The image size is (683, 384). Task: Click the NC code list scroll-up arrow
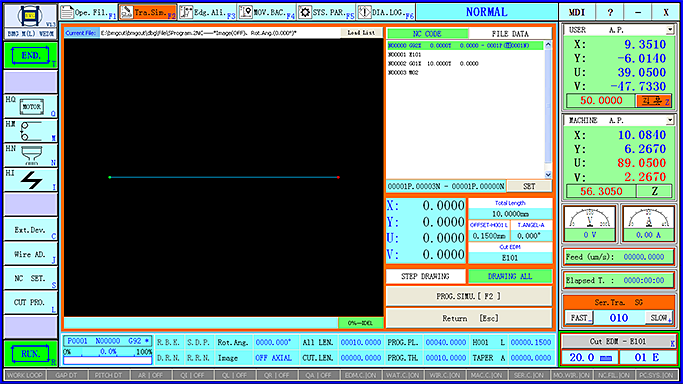pos(548,44)
